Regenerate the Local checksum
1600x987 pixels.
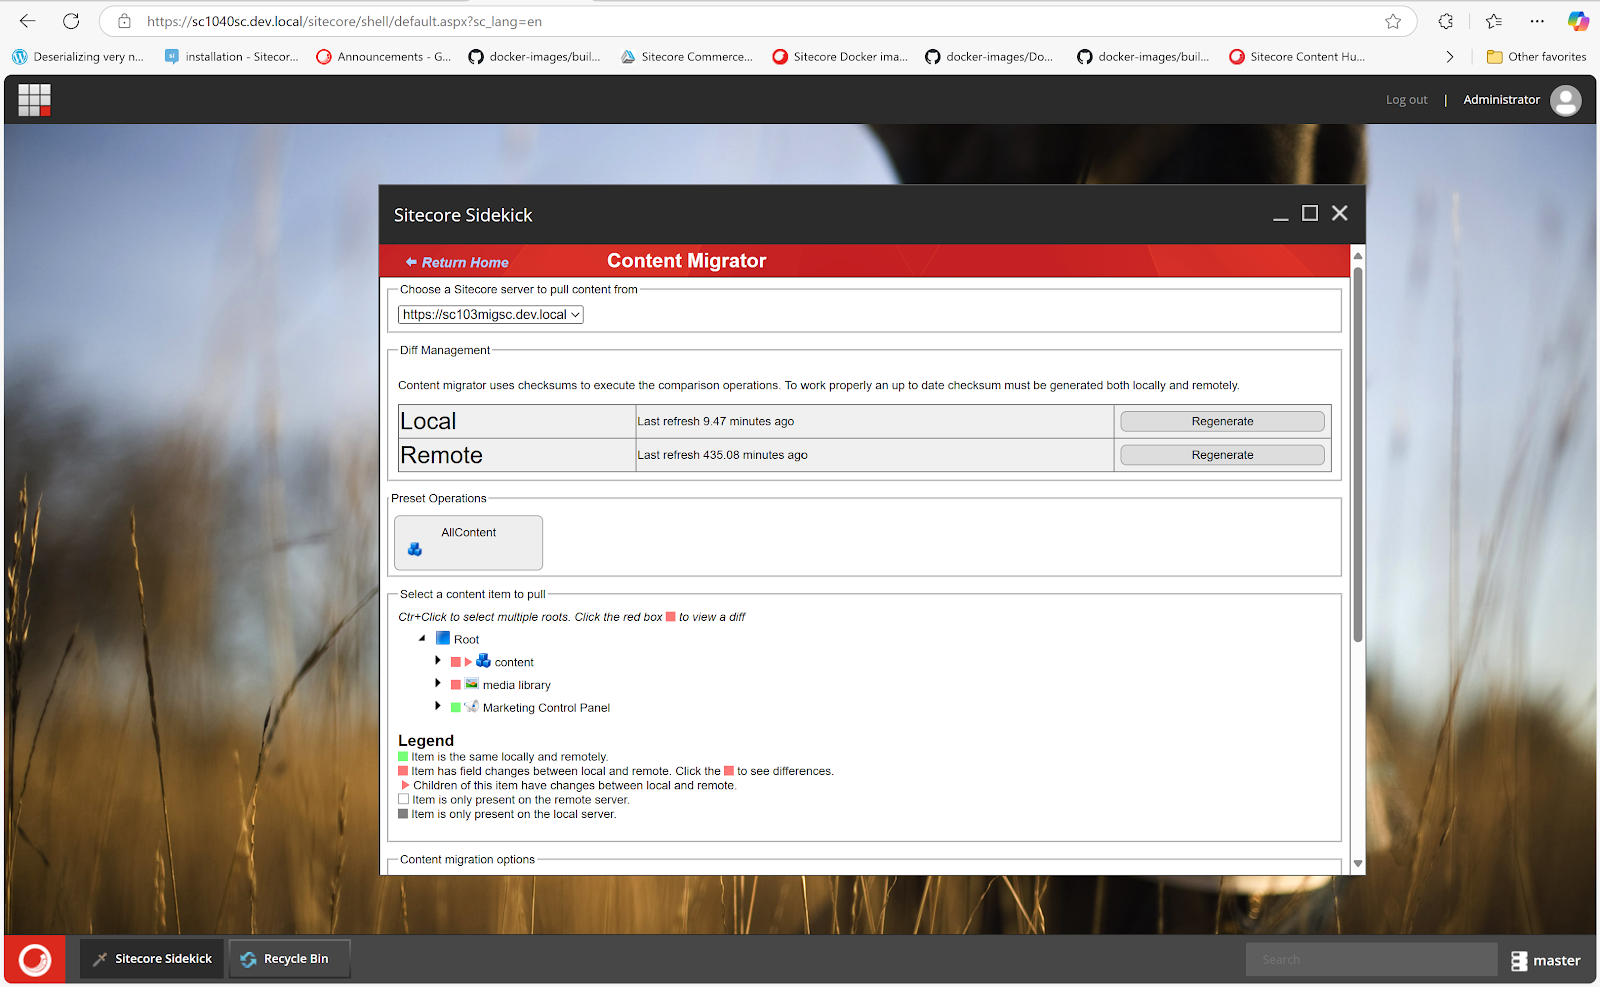pos(1222,421)
